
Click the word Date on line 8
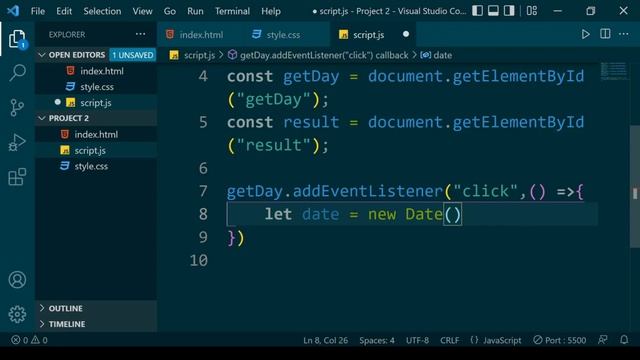tap(424, 214)
